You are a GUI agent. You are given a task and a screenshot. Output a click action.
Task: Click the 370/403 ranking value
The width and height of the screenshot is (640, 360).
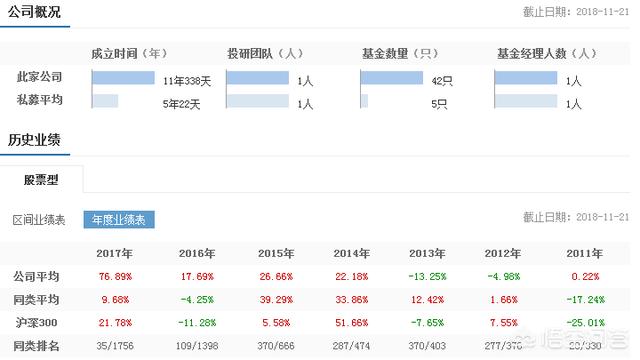427,346
